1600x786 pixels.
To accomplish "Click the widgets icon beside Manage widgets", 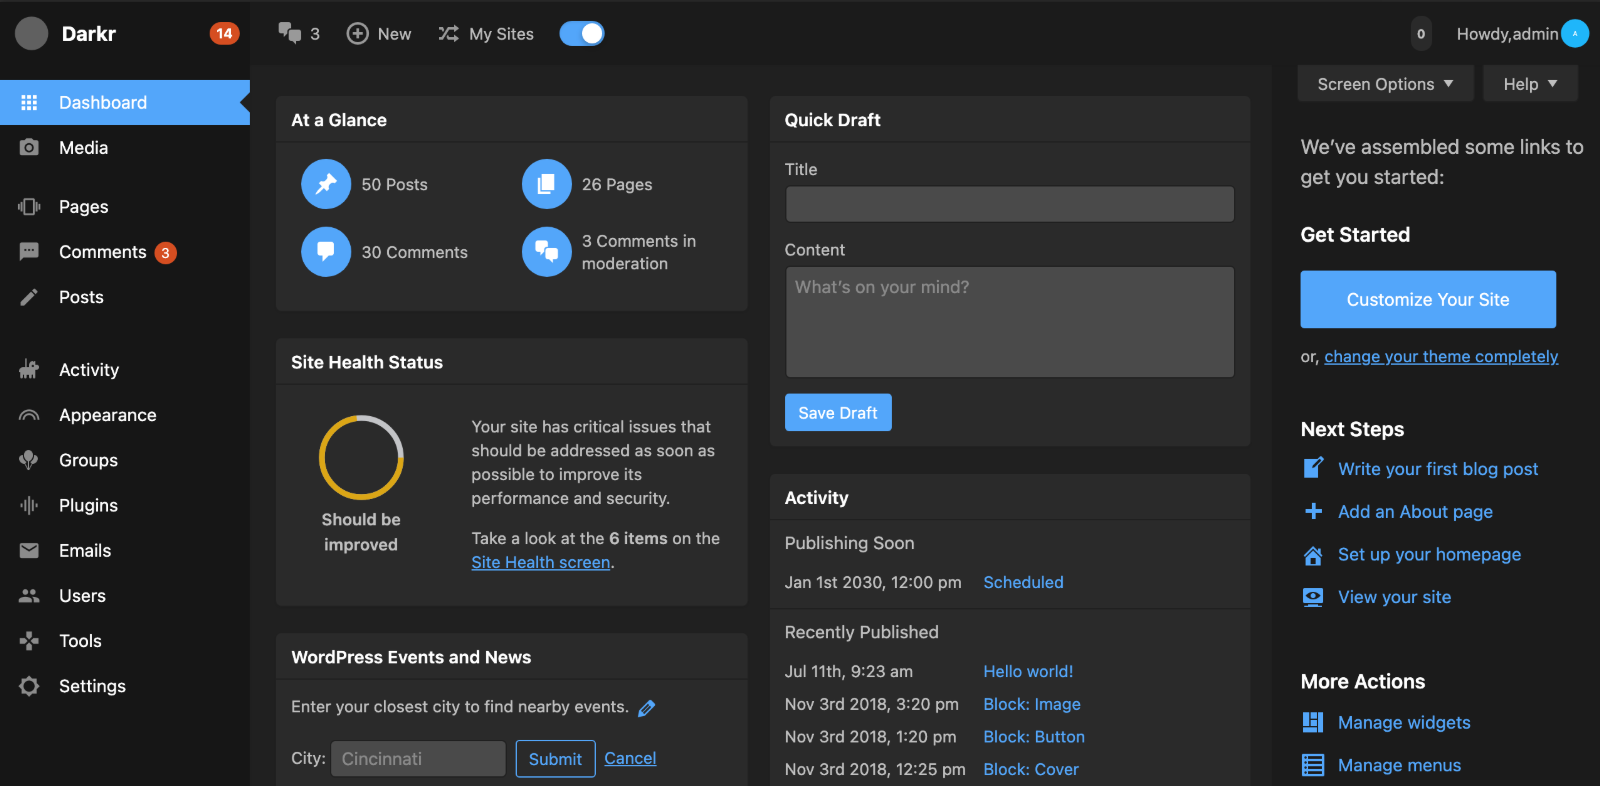I will pyautogui.click(x=1313, y=722).
